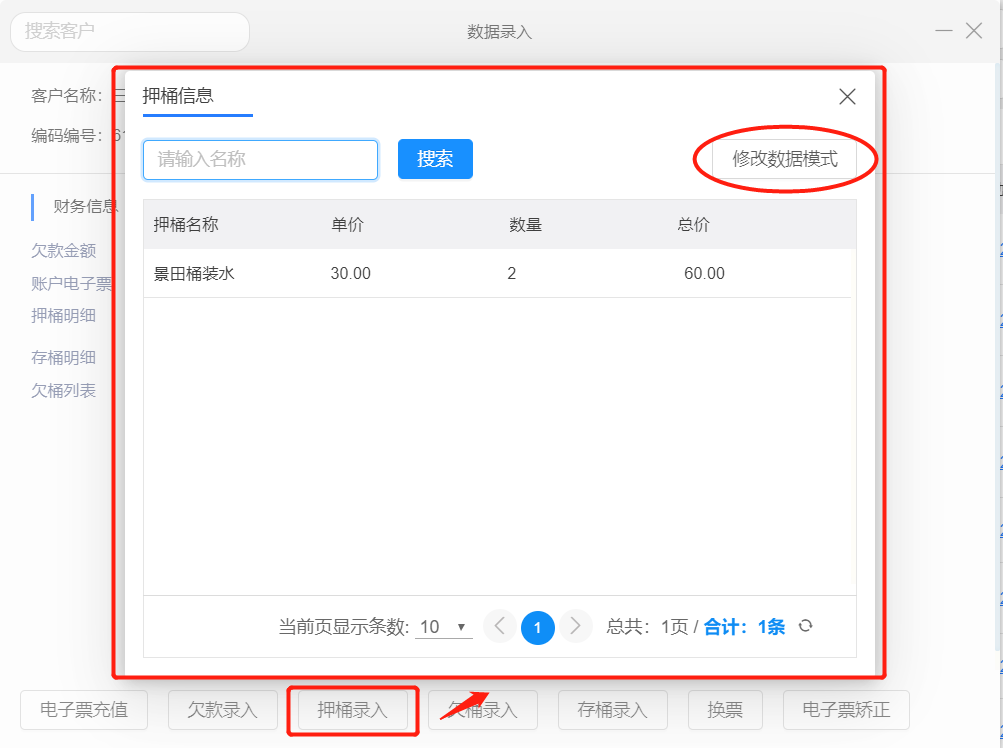This screenshot has height=748, width=1003.
Task: Click the refresh icon beside the total count
Action: [805, 626]
